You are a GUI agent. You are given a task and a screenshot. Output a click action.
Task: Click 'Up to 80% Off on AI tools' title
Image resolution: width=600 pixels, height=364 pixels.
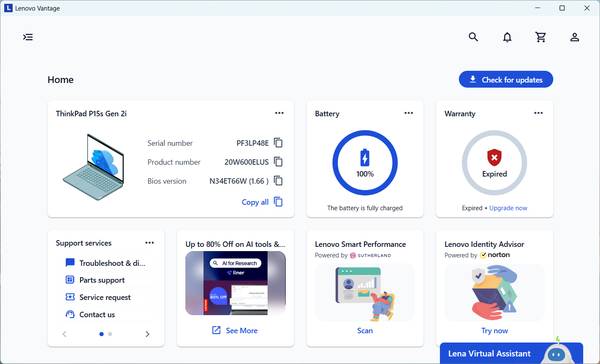[235, 244]
